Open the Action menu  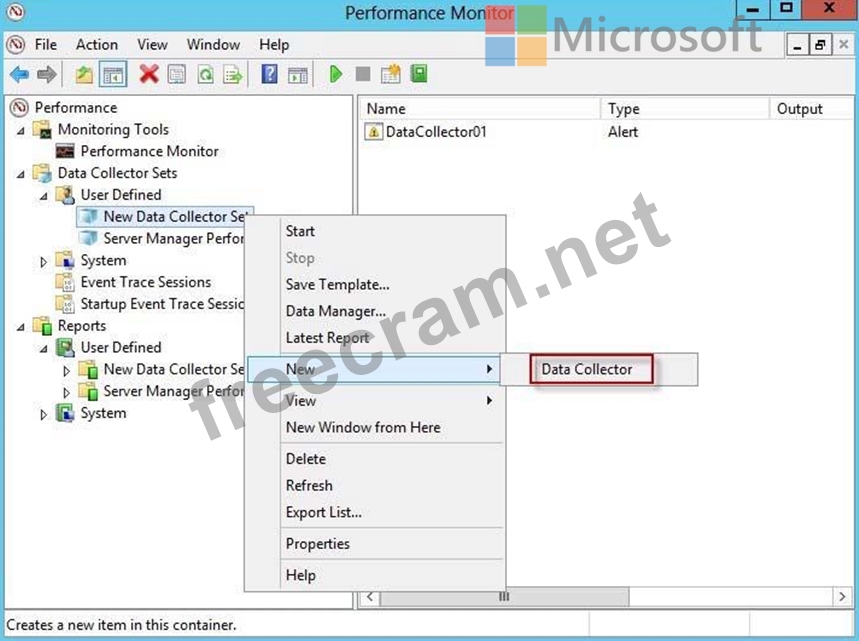pos(96,44)
